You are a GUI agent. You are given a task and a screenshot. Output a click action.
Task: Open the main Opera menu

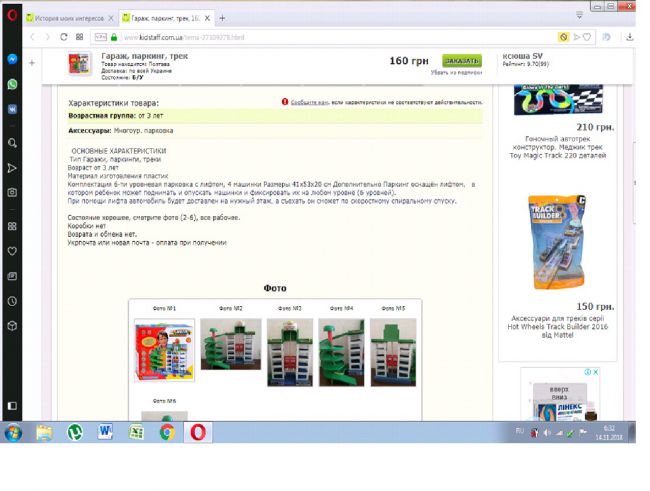click(x=10, y=17)
